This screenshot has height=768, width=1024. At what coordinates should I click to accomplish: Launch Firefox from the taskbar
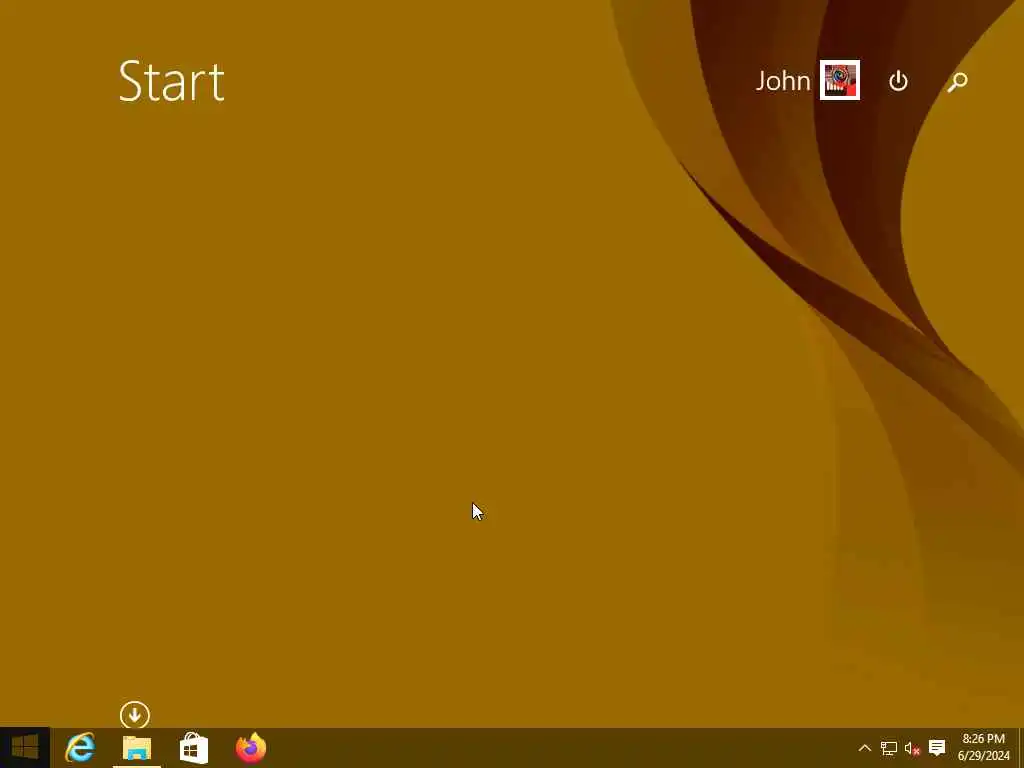click(x=251, y=747)
